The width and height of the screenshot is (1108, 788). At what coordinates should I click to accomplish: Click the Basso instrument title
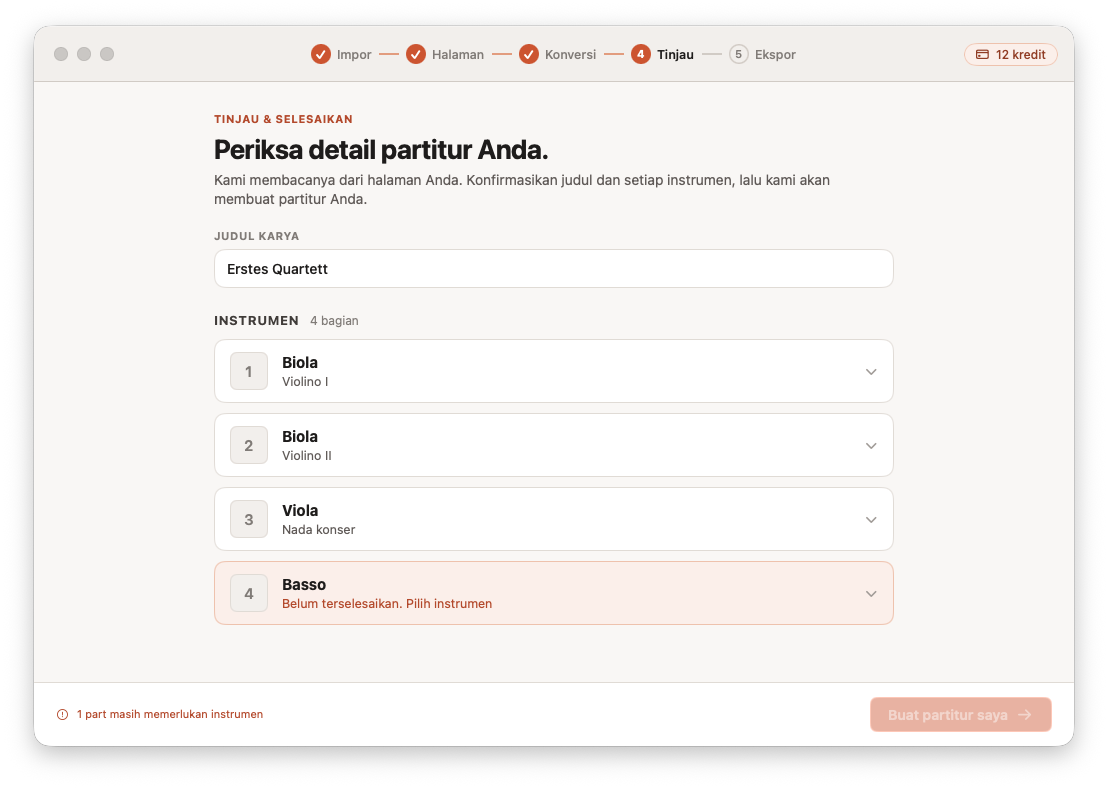coord(304,585)
